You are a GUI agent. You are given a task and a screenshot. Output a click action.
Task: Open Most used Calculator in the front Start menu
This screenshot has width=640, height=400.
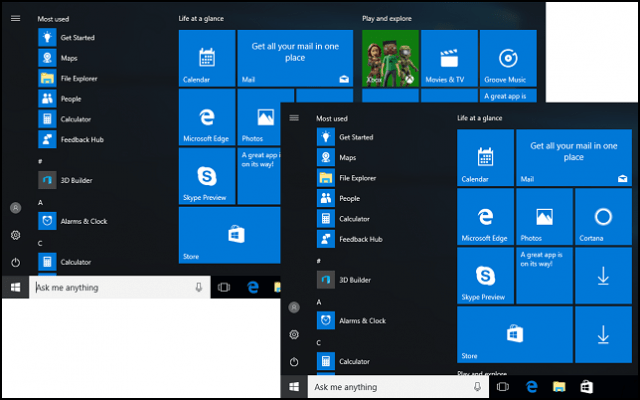tap(344, 219)
